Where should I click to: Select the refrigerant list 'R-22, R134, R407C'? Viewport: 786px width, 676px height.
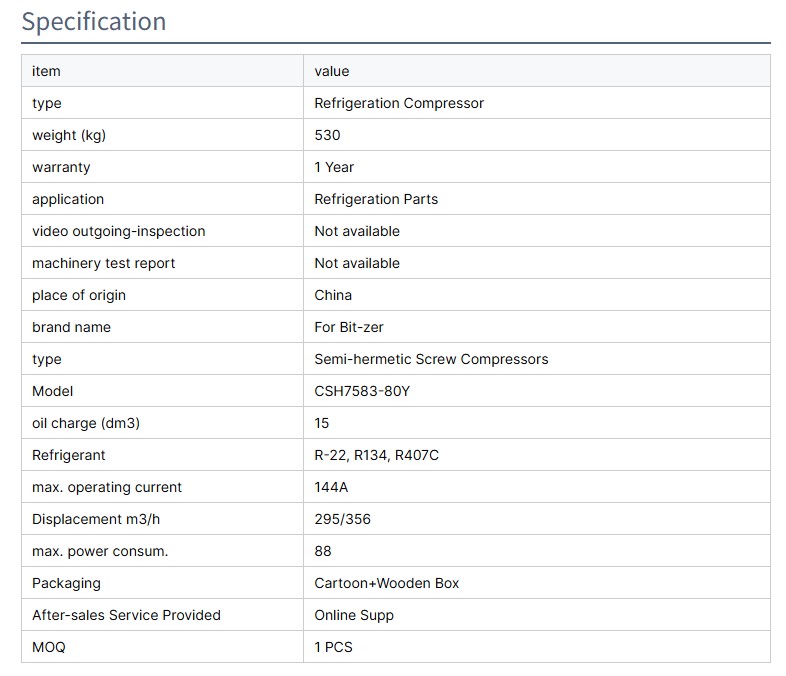376,455
